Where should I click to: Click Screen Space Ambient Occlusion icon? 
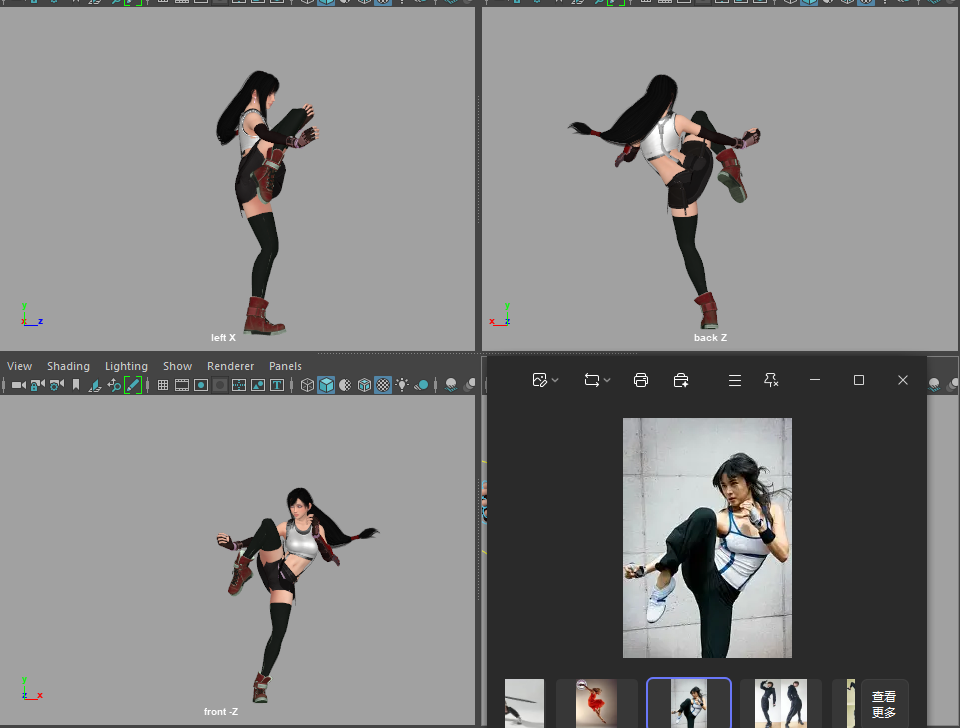click(451, 385)
